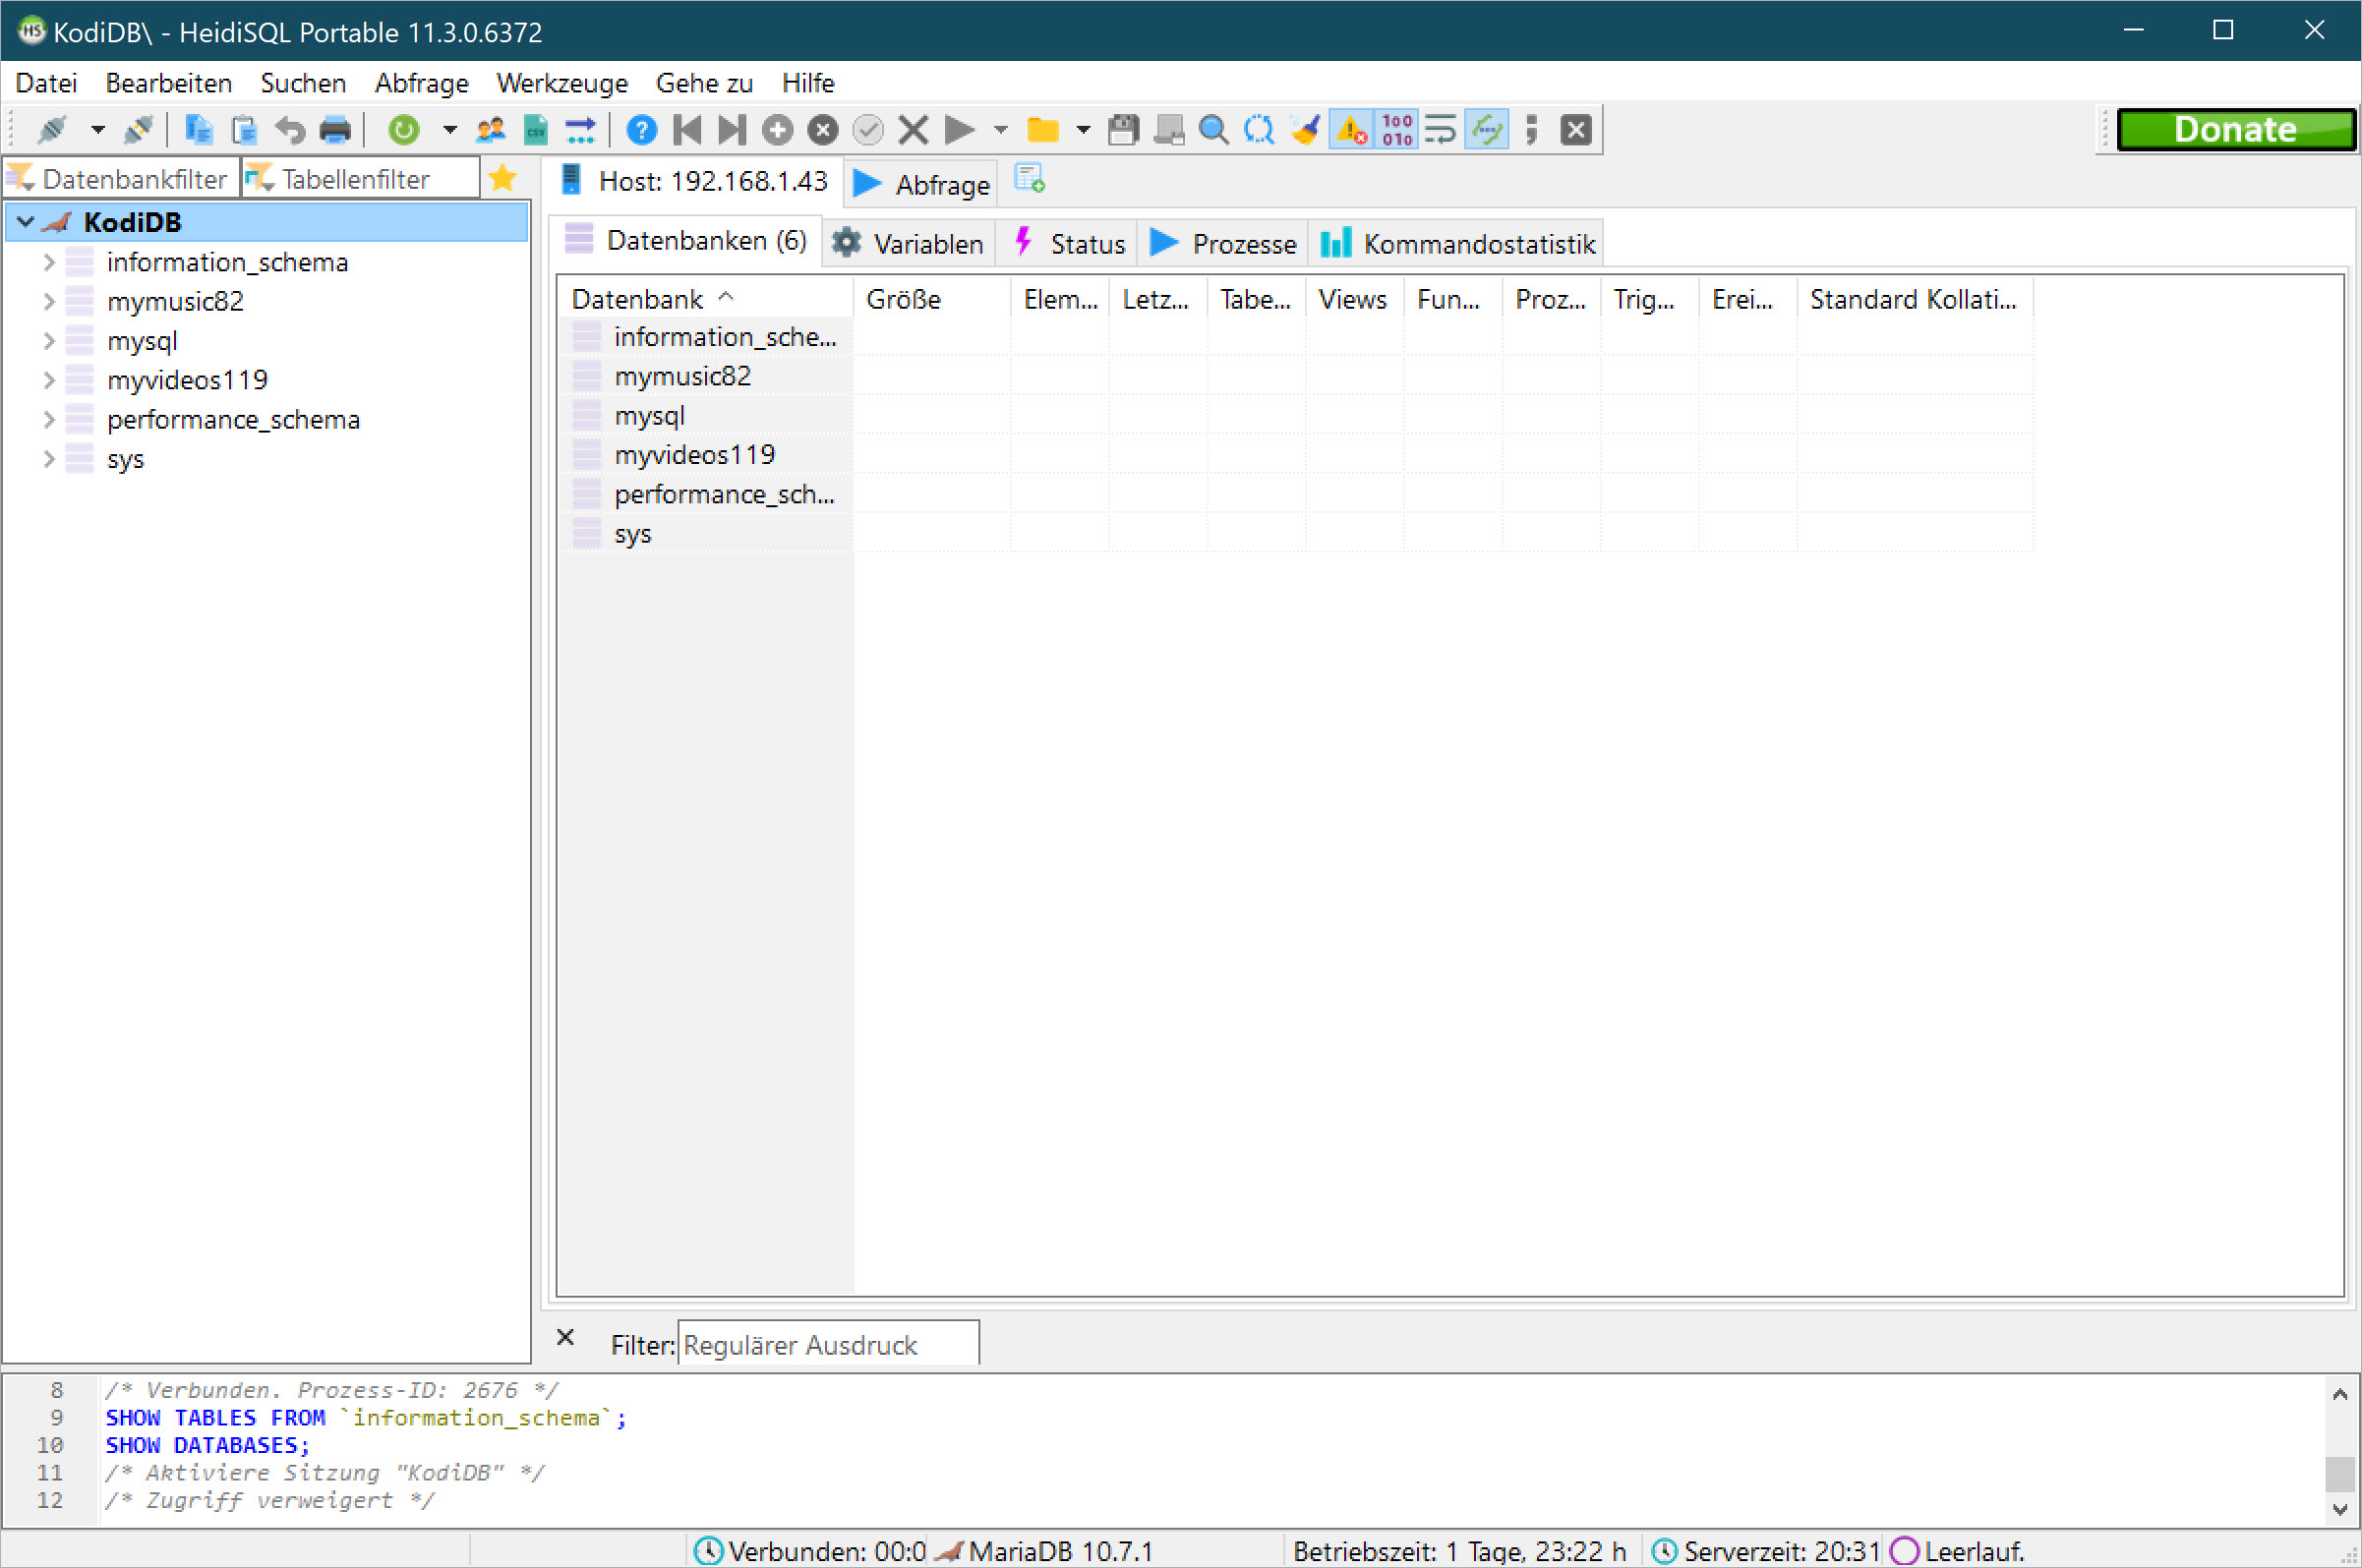Image resolution: width=2362 pixels, height=1568 pixels.
Task: Click the green Donate button
Action: pyautogui.click(x=2235, y=129)
